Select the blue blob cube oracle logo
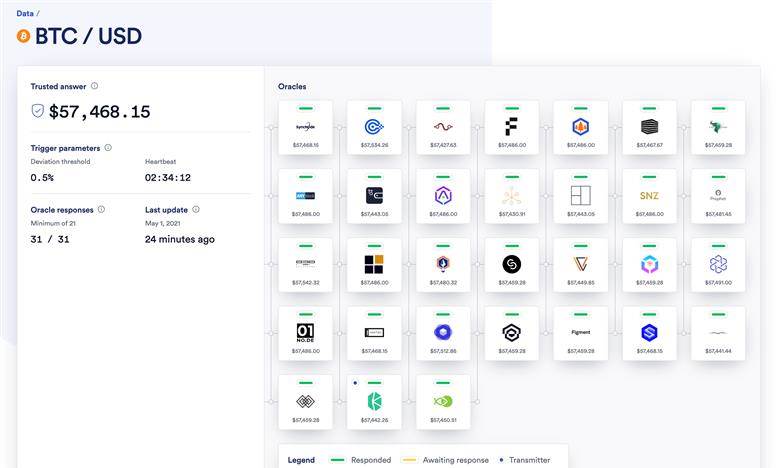Image resolution: width=780 pixels, height=468 pixels. point(443,332)
